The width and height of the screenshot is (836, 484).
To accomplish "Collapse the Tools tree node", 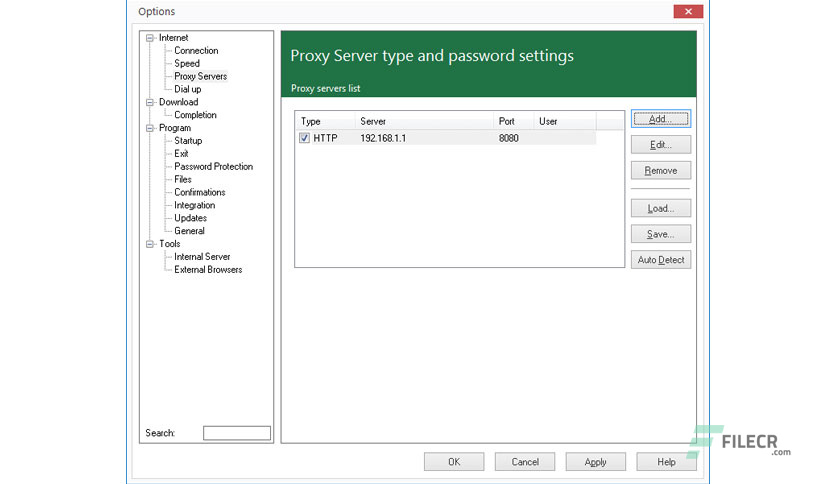I will pyautogui.click(x=150, y=244).
